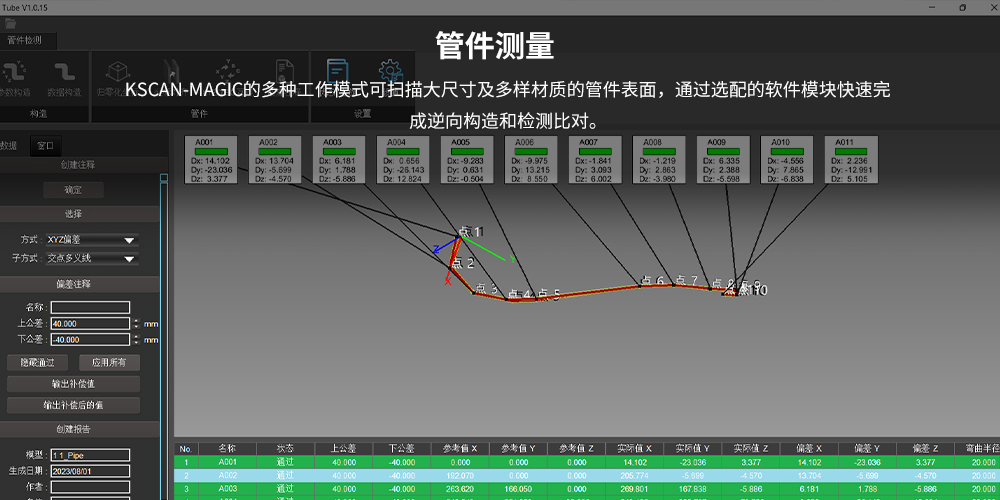Open the 方式 XYZ偏差 dropdown
Screen dimensions: 1000x500
click(93, 240)
